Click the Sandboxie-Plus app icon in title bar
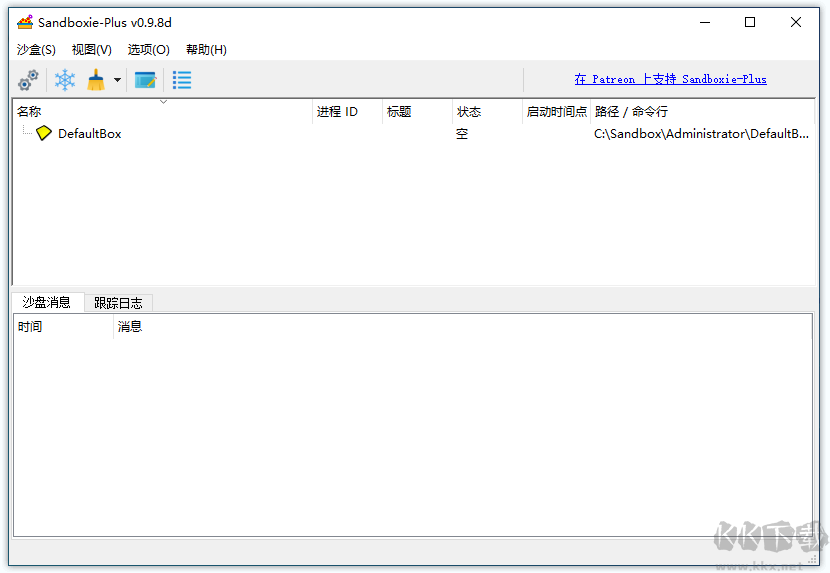830x573 pixels. click(25, 22)
